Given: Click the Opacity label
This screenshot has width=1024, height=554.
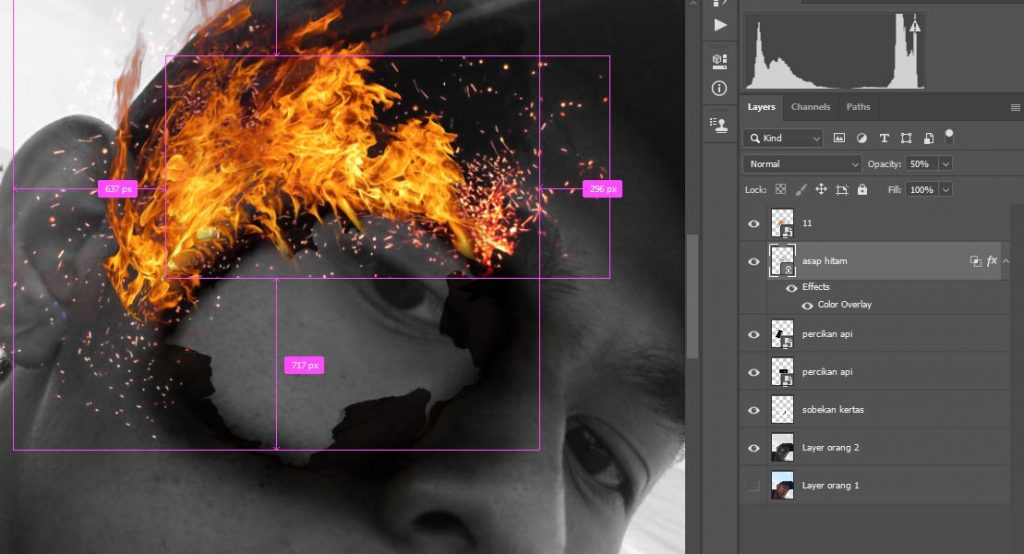Looking at the screenshot, I should pyautogui.click(x=884, y=164).
